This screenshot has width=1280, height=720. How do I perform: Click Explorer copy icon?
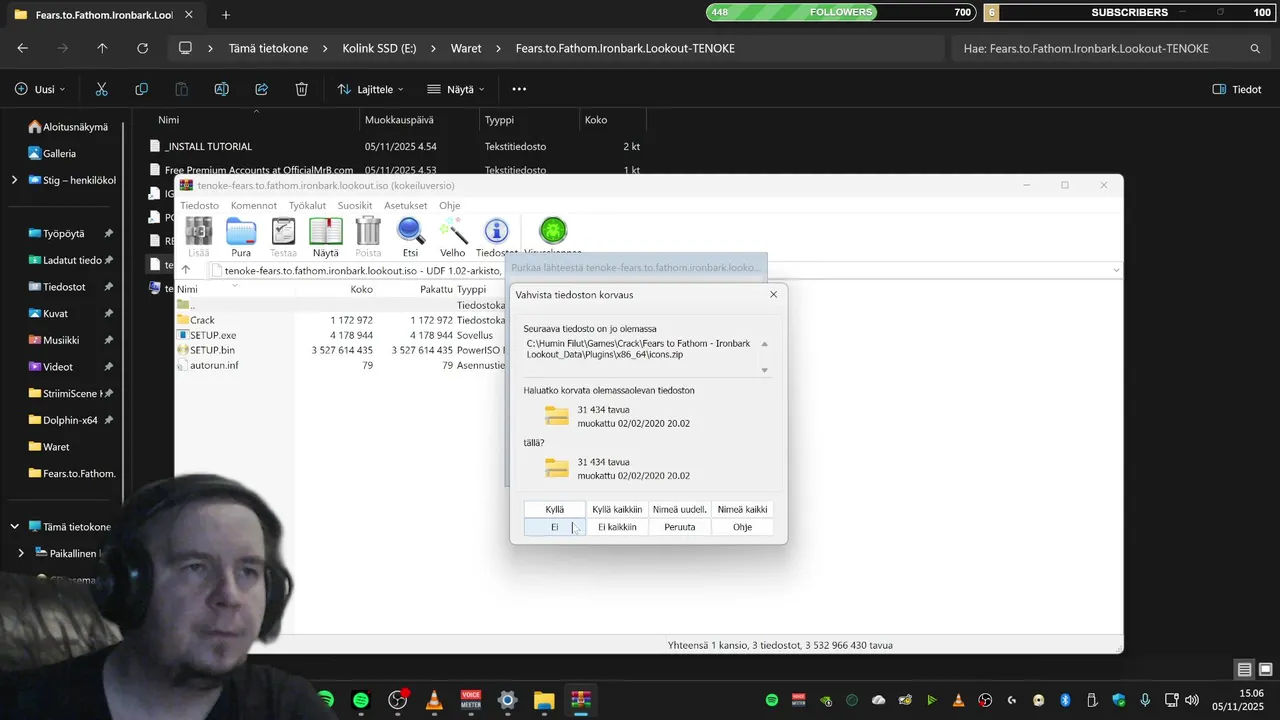coord(141,89)
